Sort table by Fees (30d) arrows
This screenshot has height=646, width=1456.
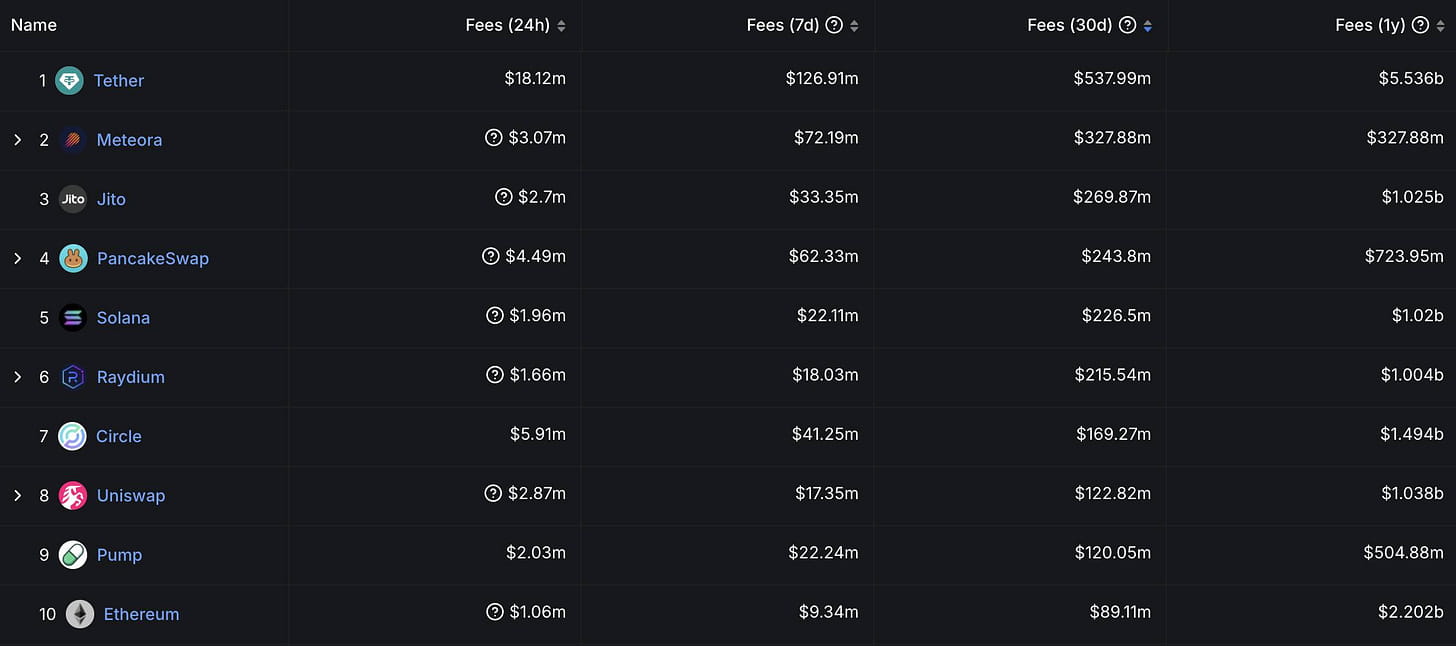[1147, 26]
